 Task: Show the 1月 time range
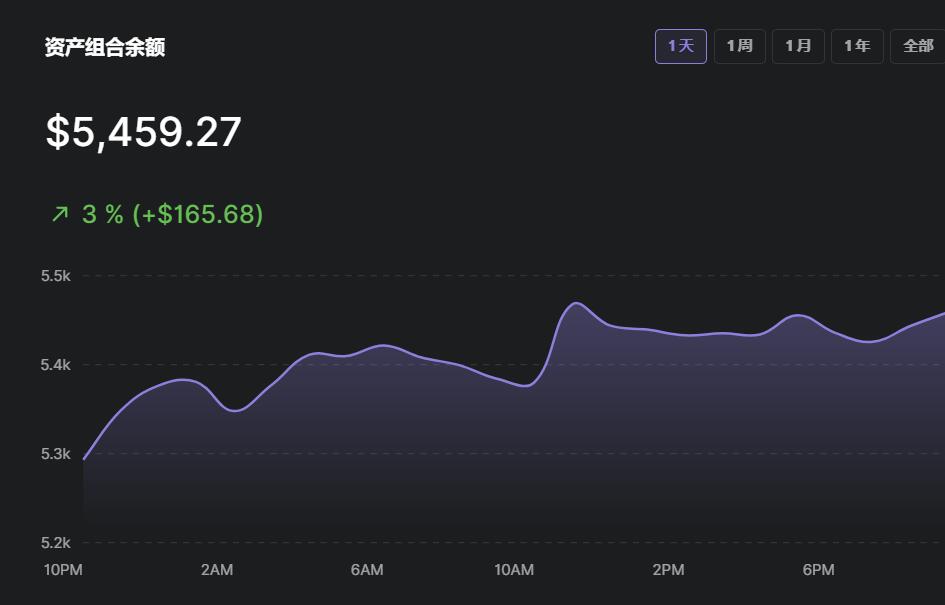pyautogui.click(x=798, y=46)
